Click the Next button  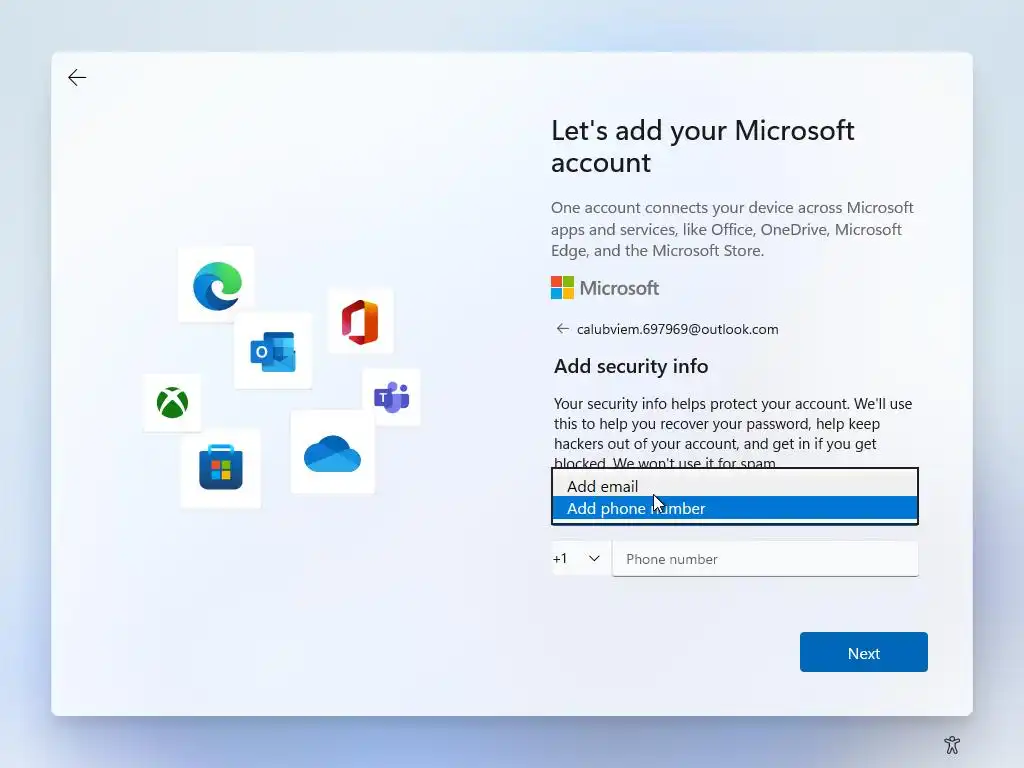click(x=863, y=652)
